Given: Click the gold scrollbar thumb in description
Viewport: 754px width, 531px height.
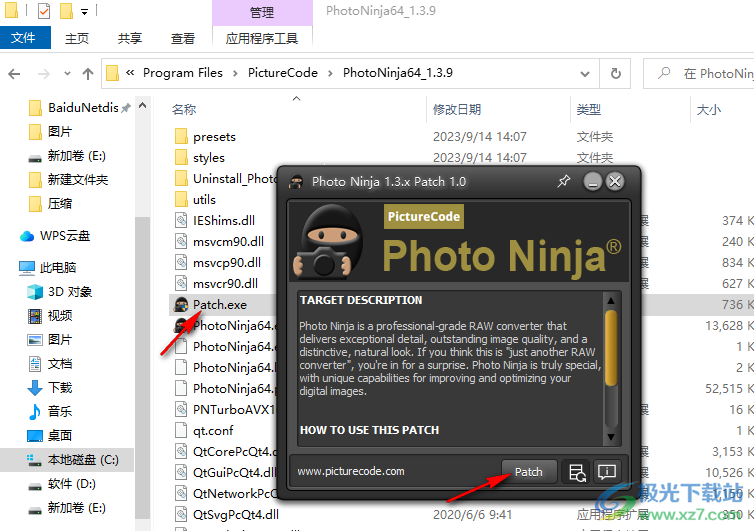Looking at the screenshot, I should [x=611, y=348].
